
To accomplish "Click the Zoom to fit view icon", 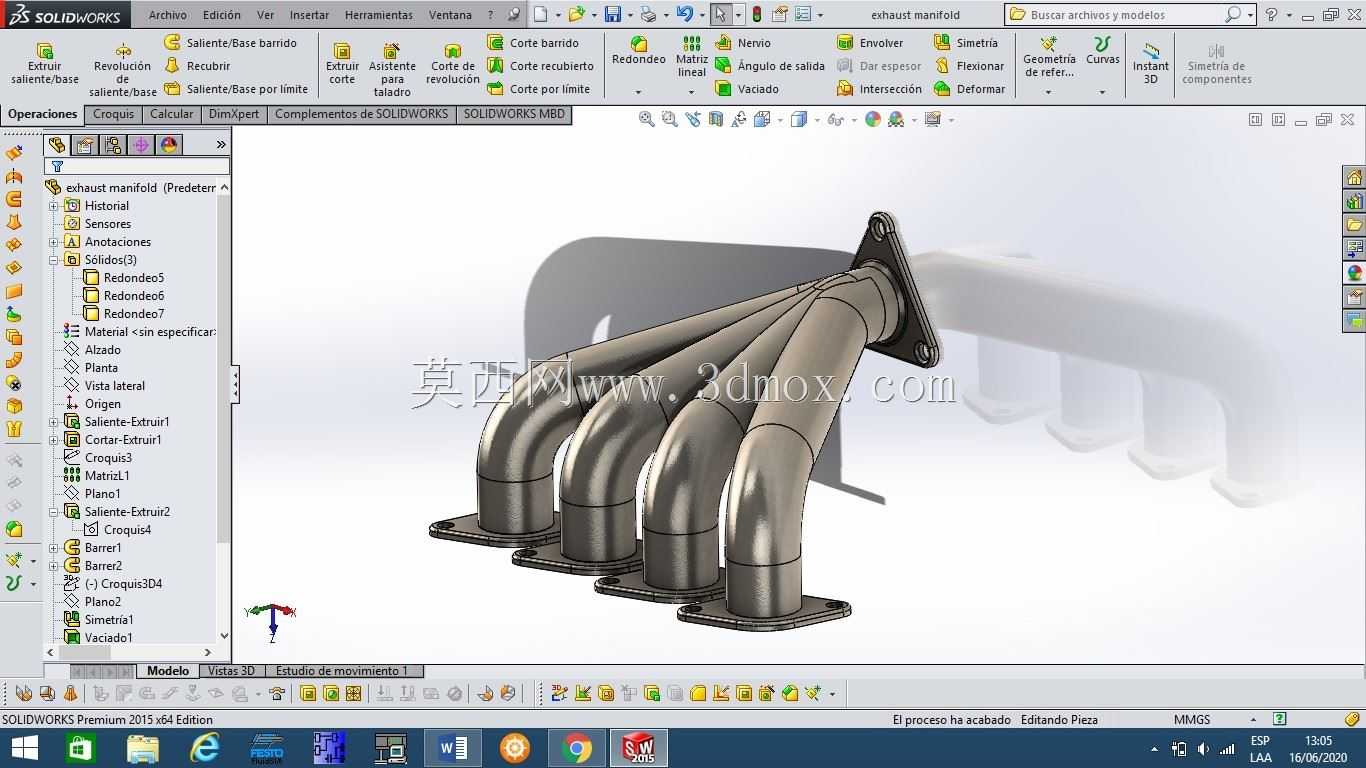I will tap(646, 120).
